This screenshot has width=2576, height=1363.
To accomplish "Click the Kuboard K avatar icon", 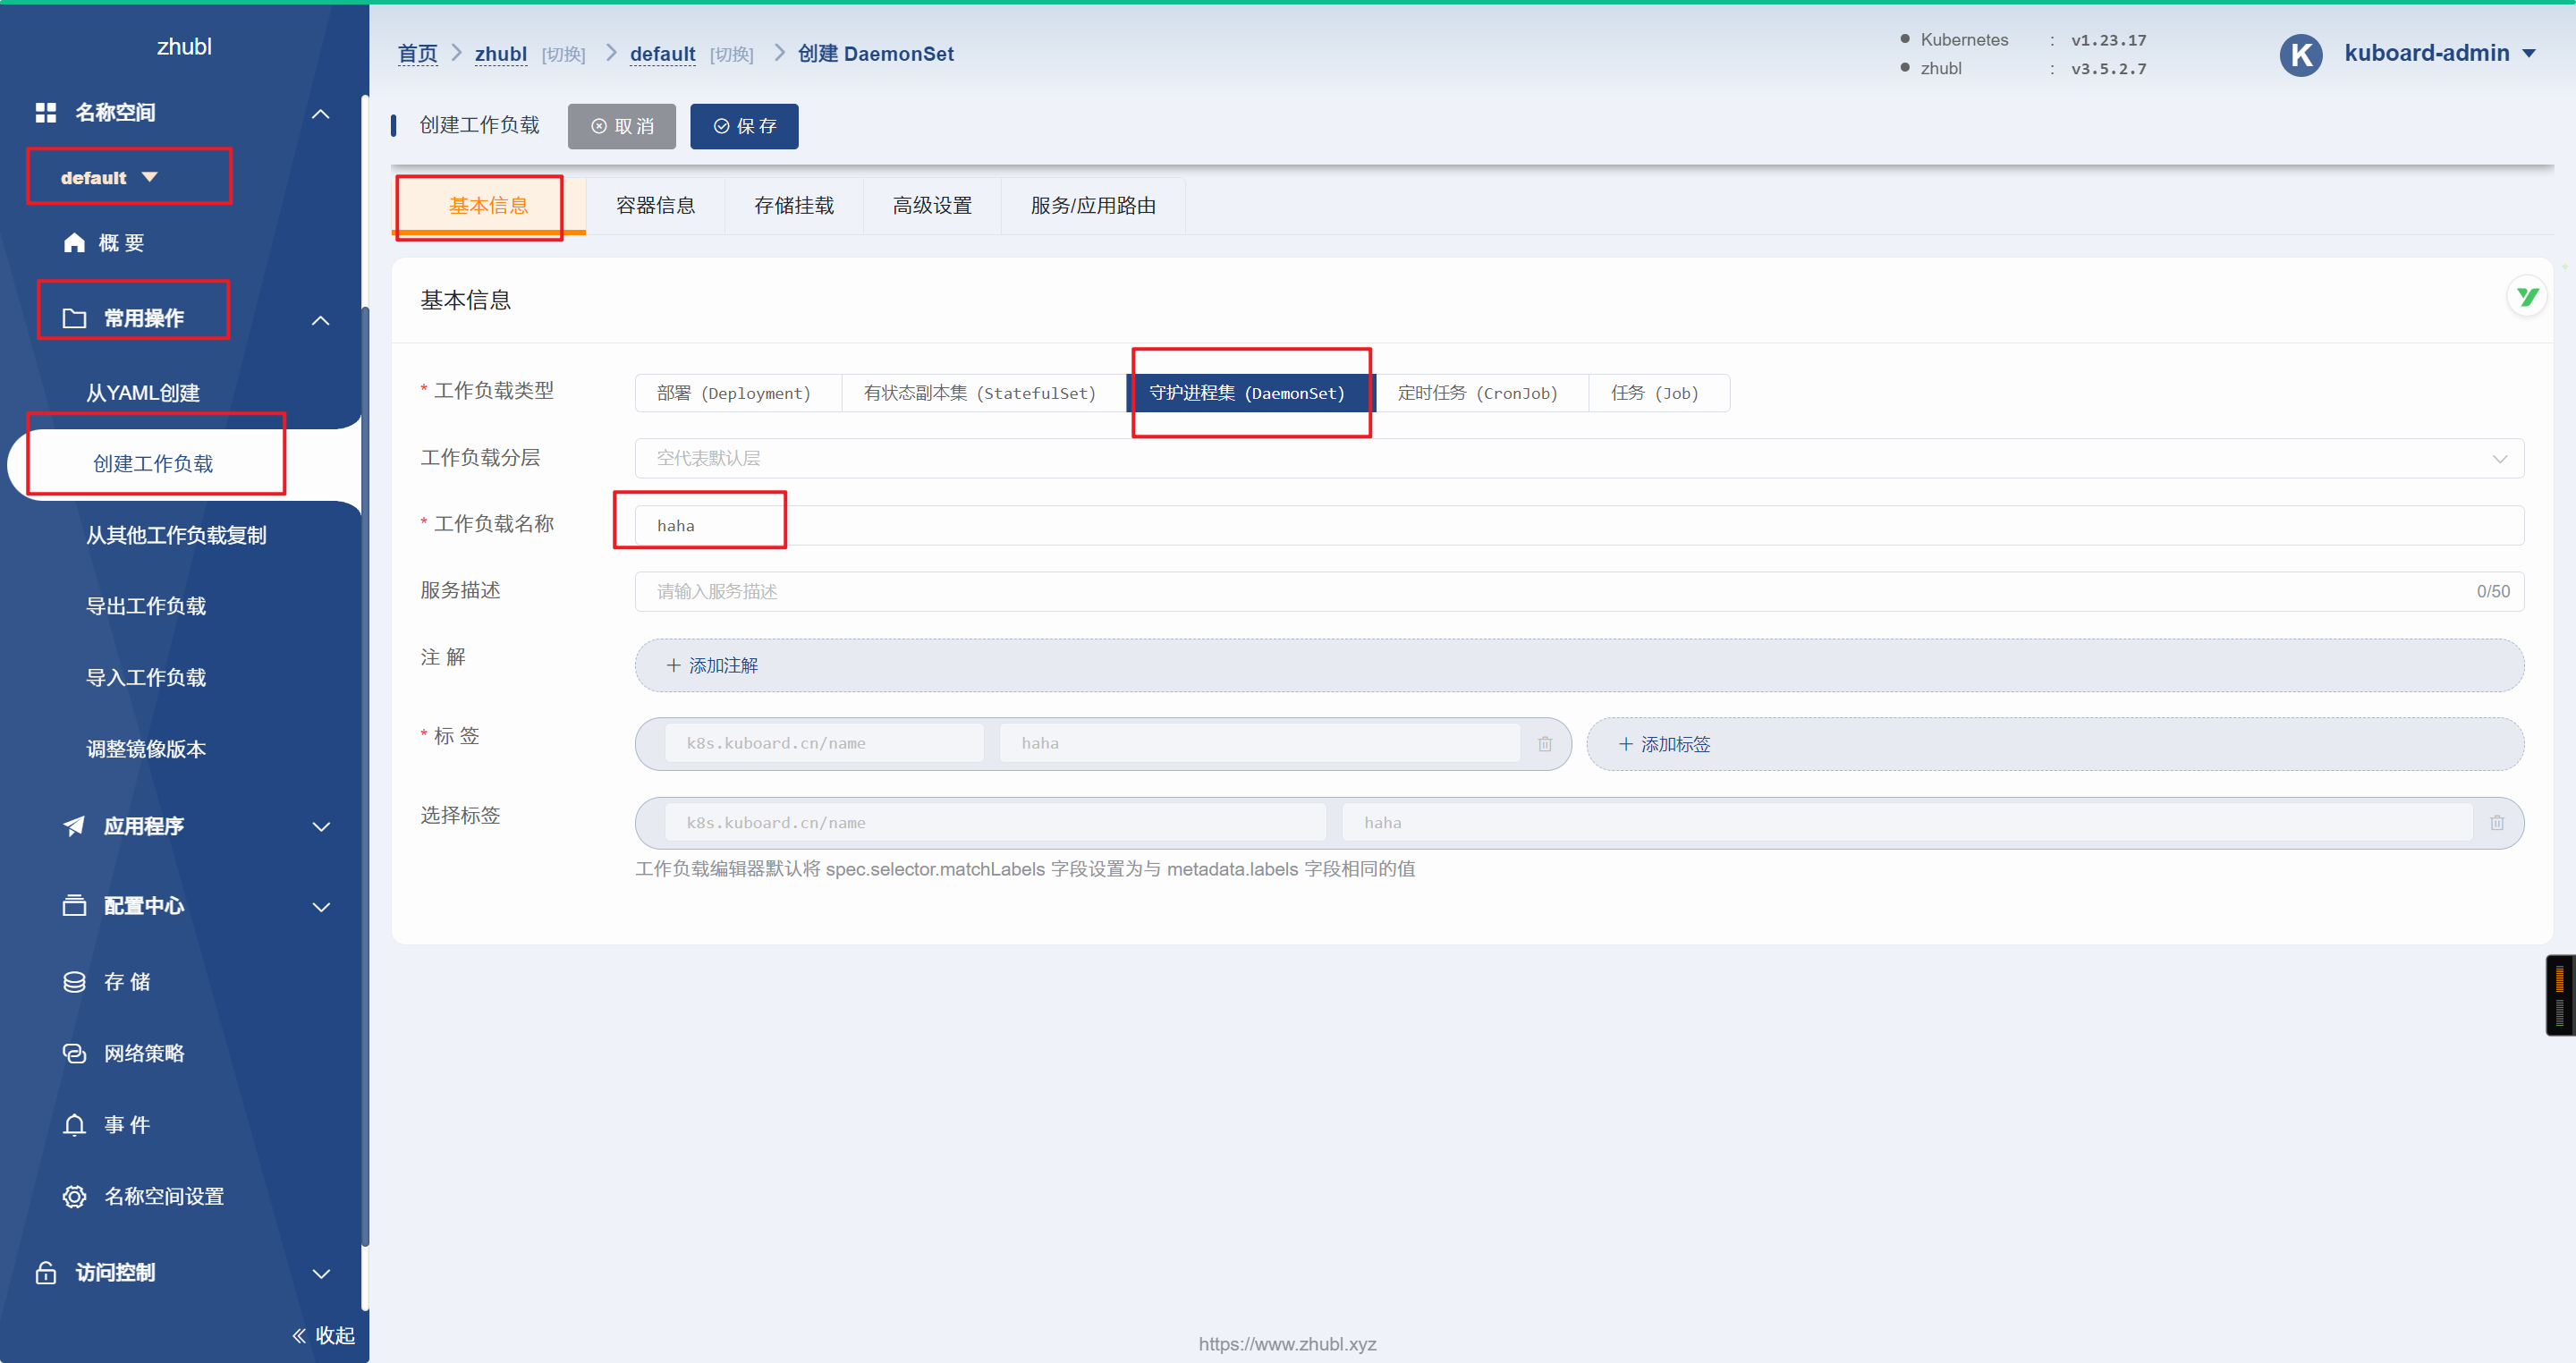I will (x=2300, y=54).
